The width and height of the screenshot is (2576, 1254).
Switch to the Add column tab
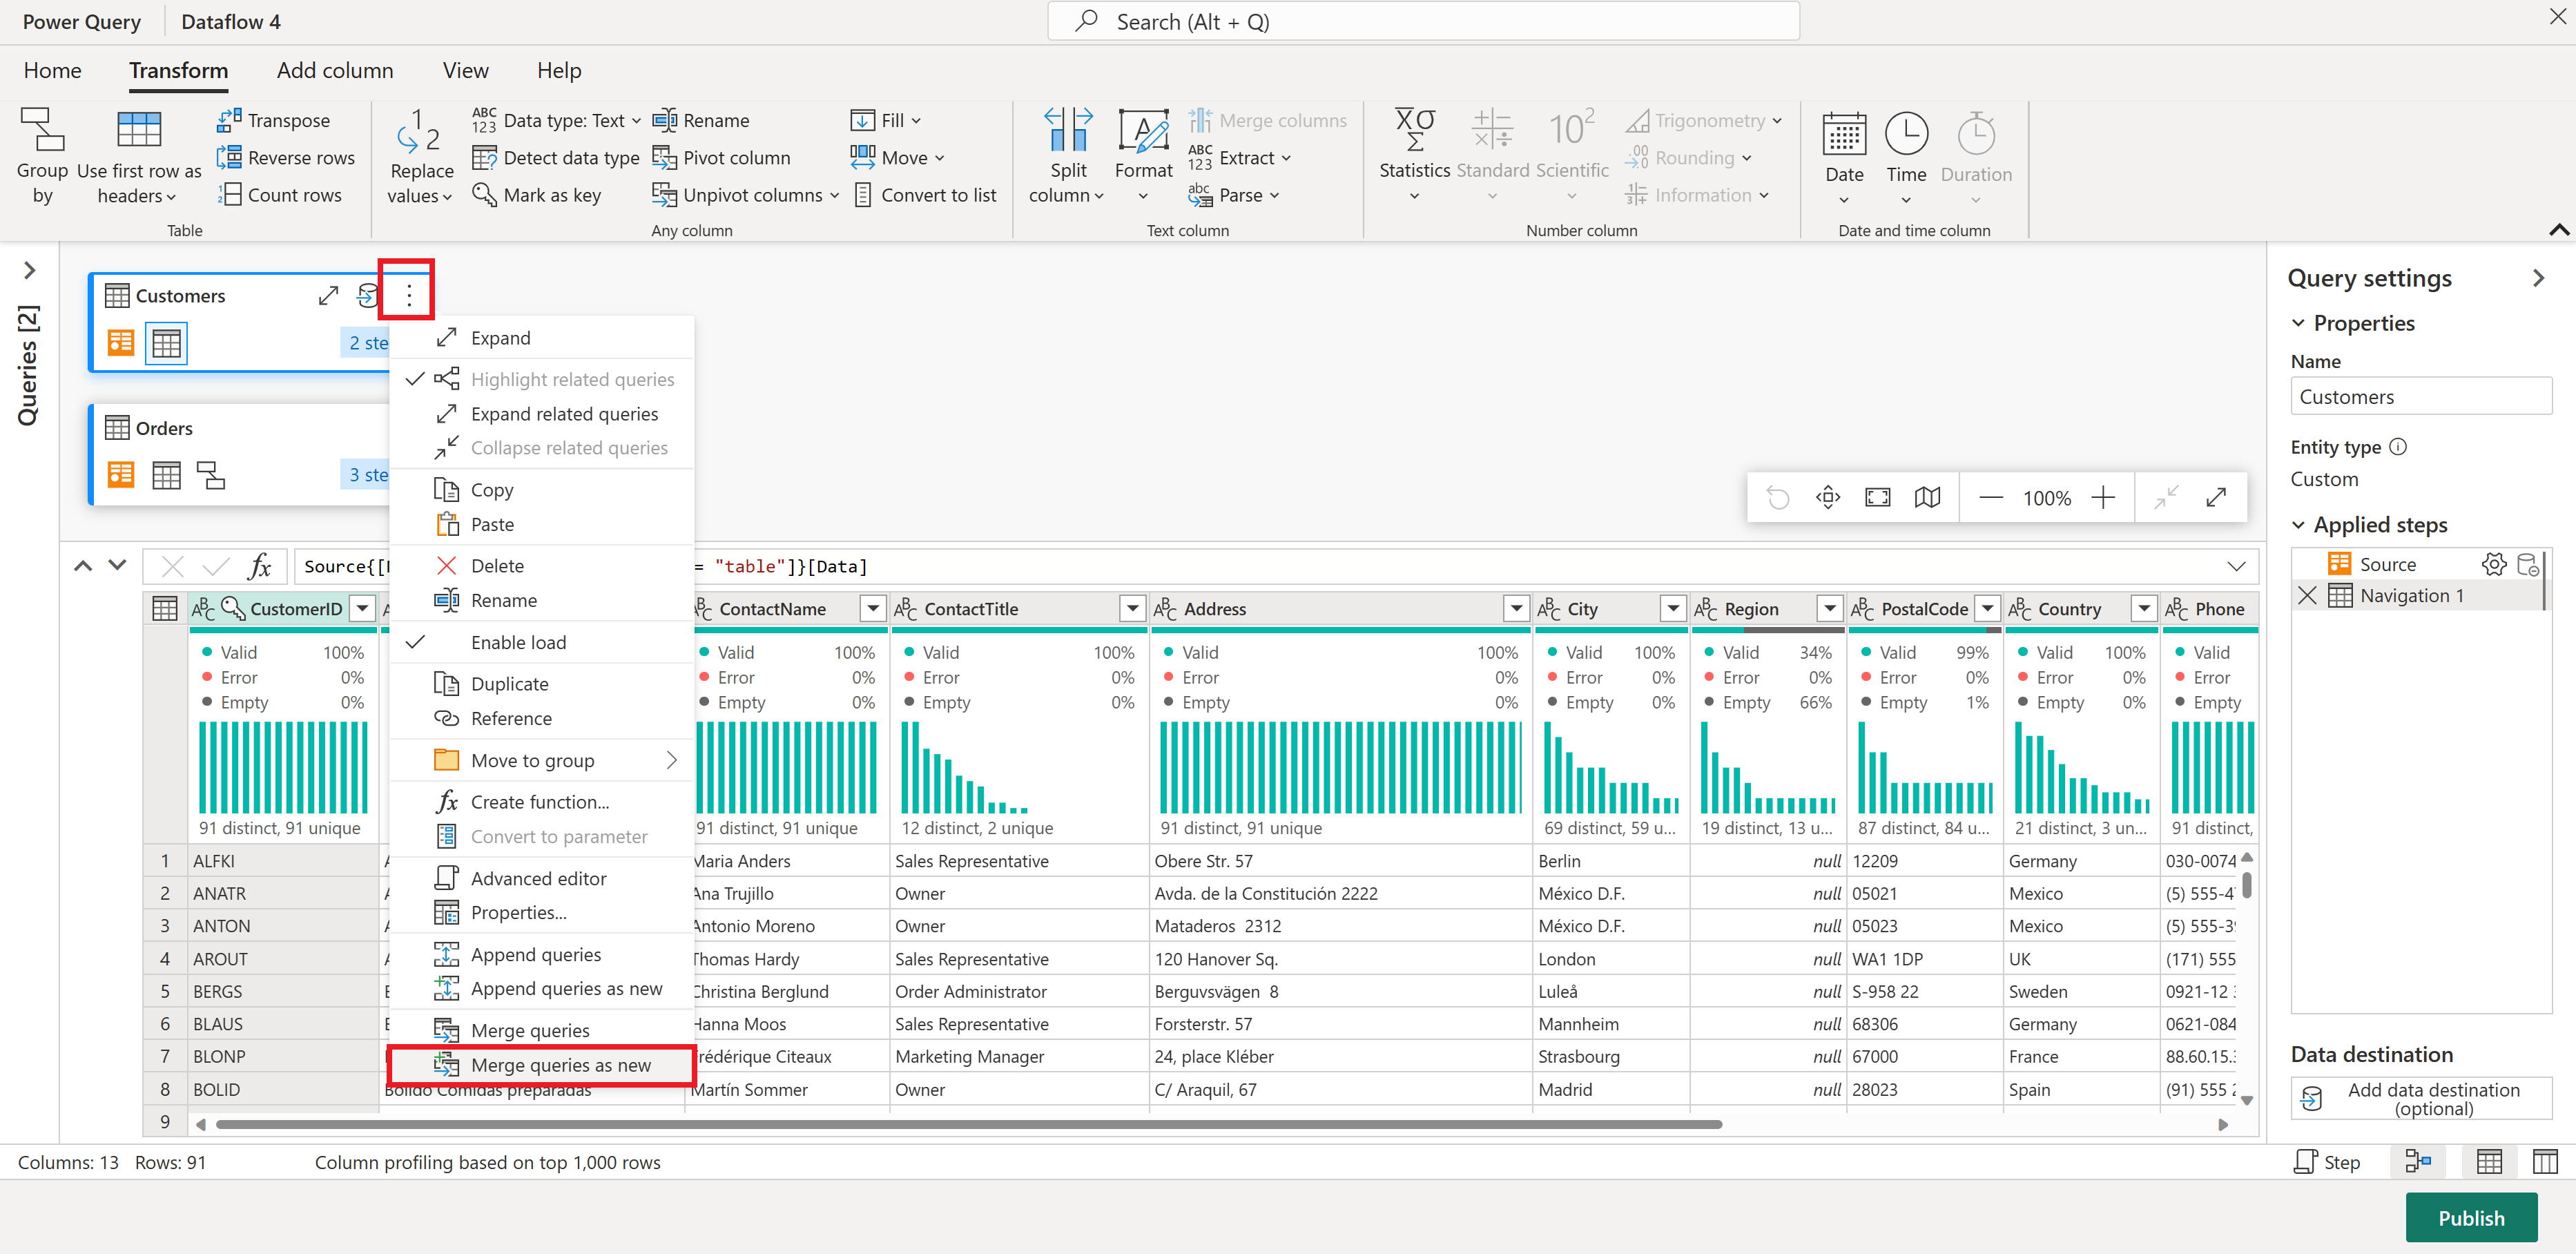coord(335,71)
